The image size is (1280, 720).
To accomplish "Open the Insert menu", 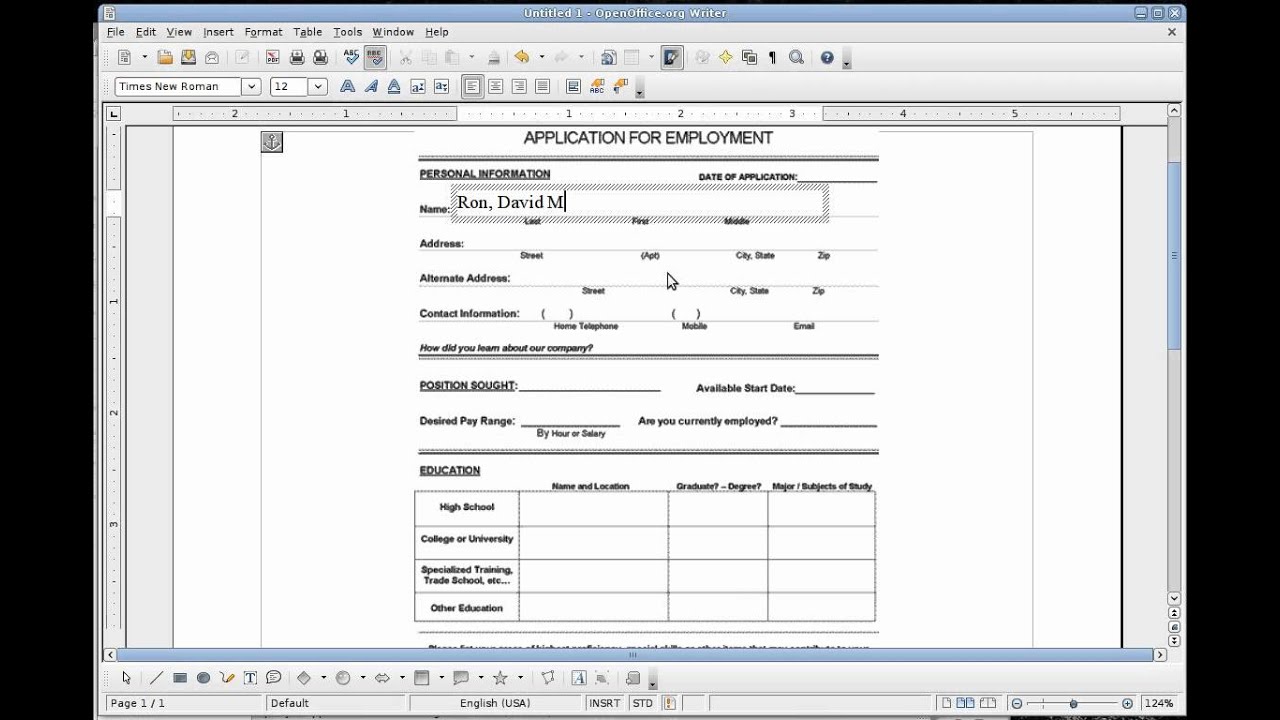I will pos(218,32).
